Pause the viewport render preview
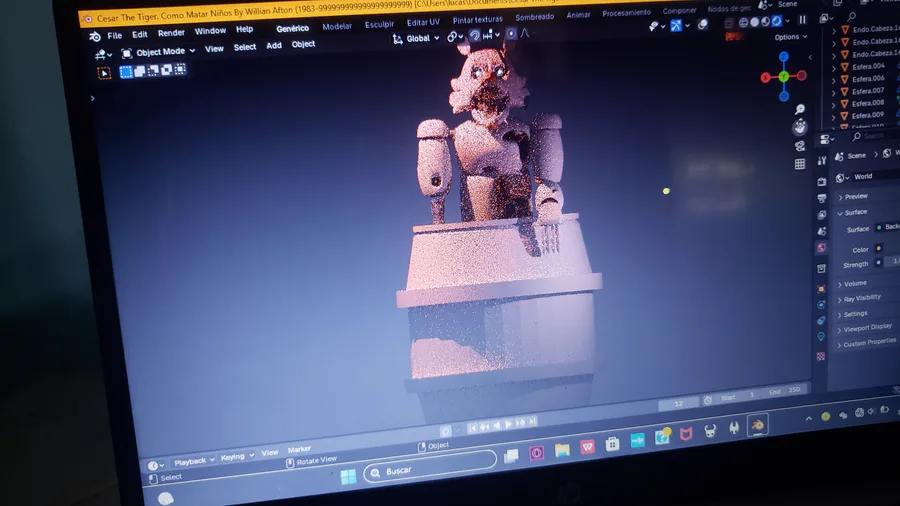900x506 pixels. point(802,20)
